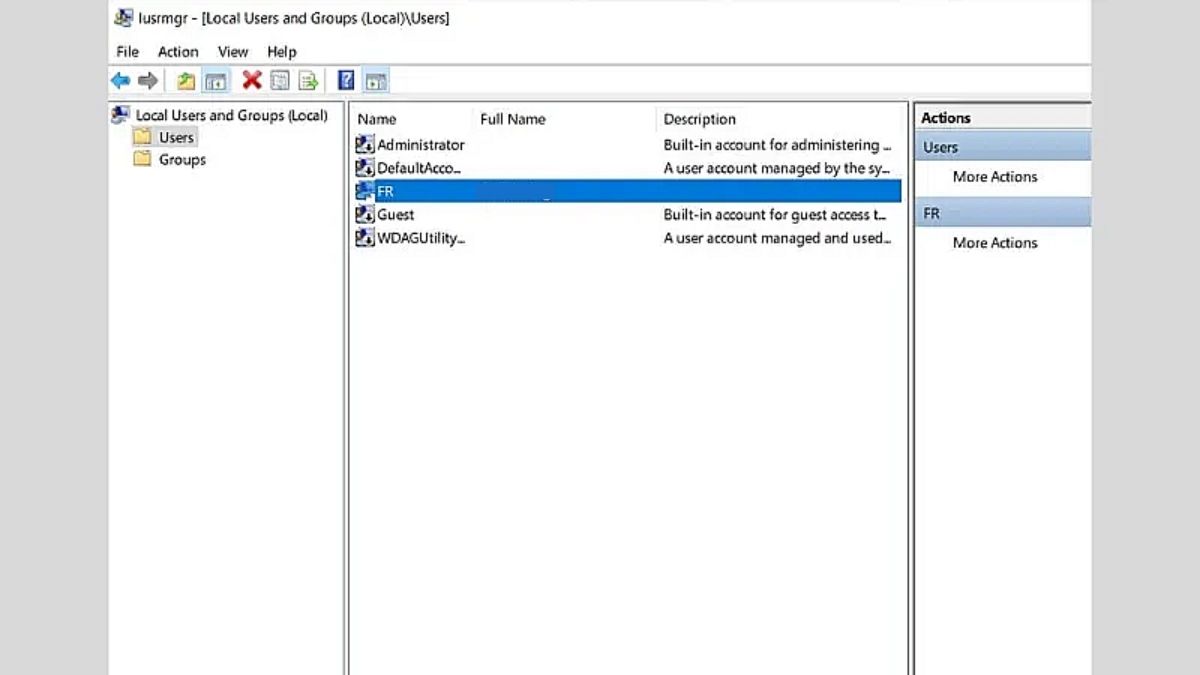The width and height of the screenshot is (1200, 675).
Task: Toggle the console tree pane button
Action: coord(216,81)
